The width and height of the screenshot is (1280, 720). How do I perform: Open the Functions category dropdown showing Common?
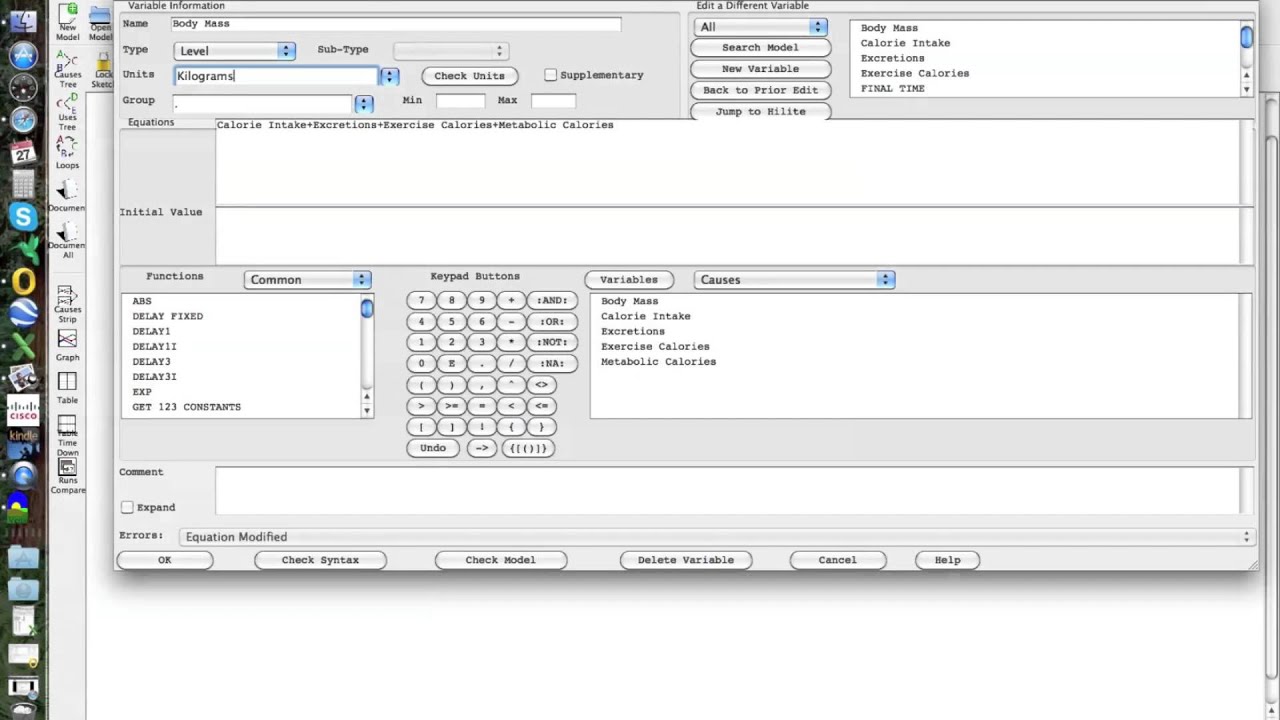[307, 280]
